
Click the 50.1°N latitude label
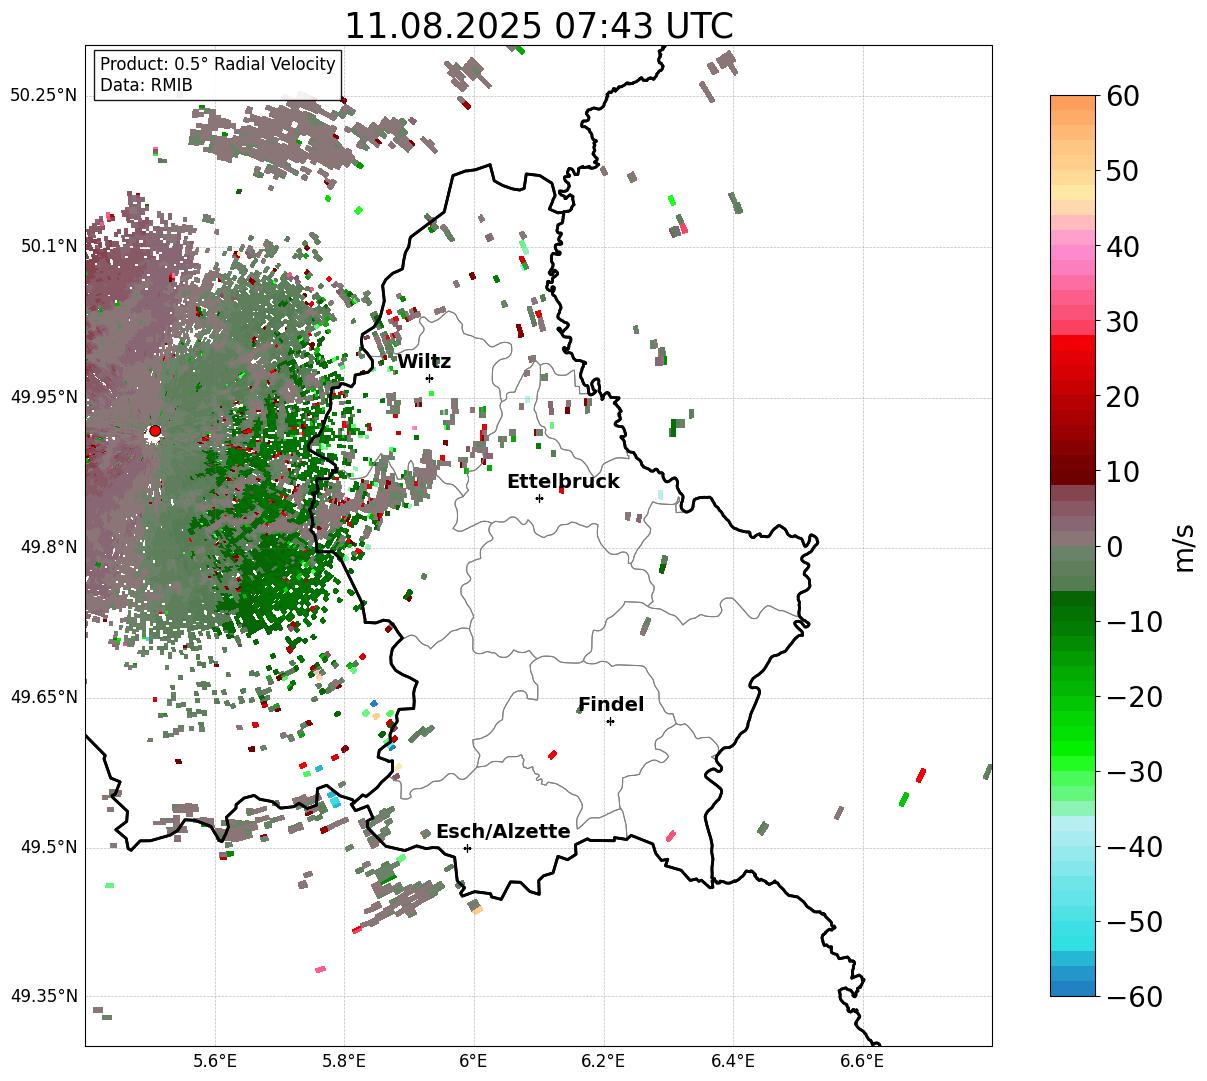coord(48,246)
